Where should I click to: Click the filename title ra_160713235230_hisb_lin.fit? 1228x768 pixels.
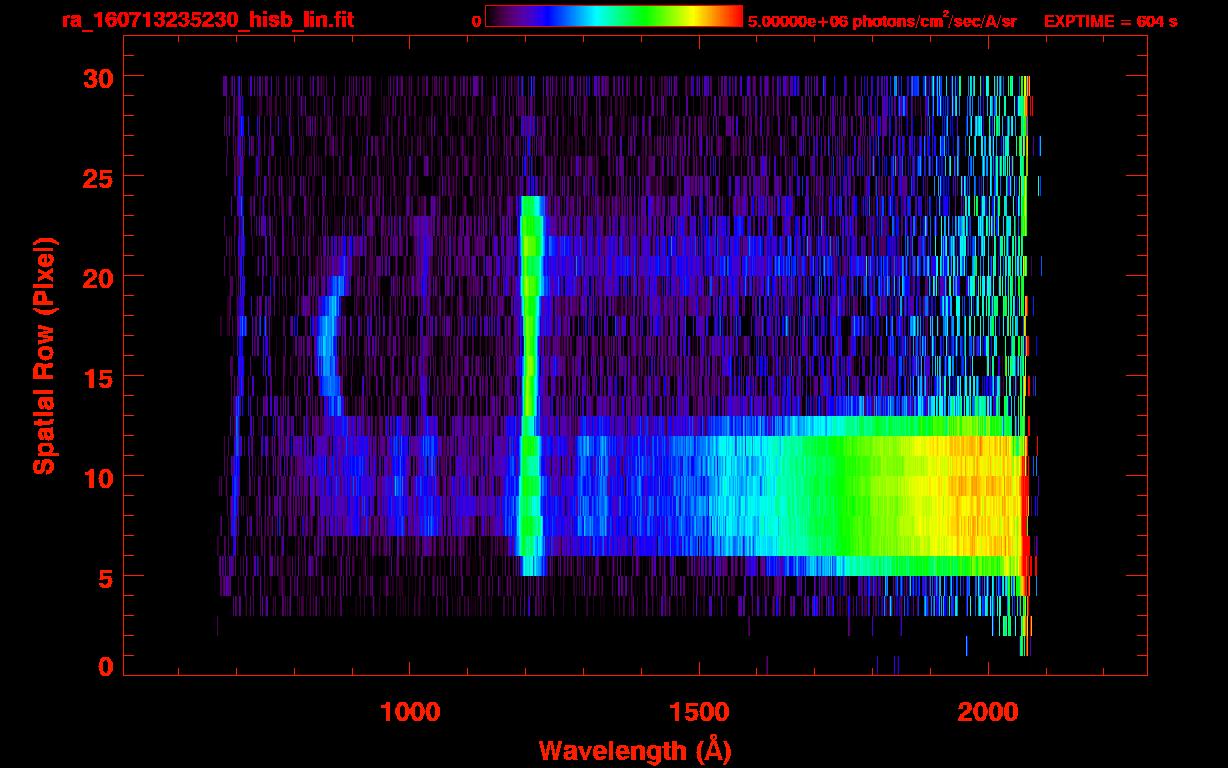[x=207, y=20]
